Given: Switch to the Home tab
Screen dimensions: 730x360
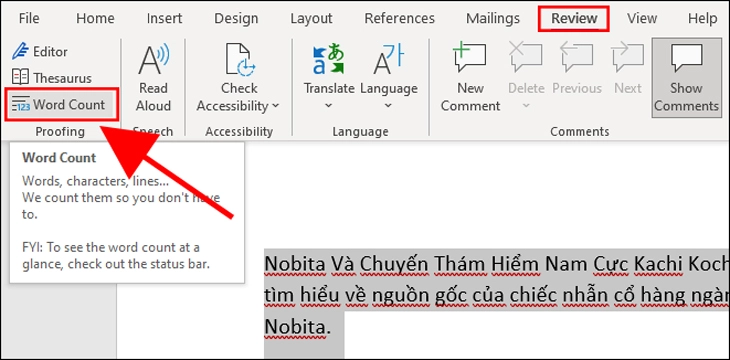Looking at the screenshot, I should (x=95, y=19).
